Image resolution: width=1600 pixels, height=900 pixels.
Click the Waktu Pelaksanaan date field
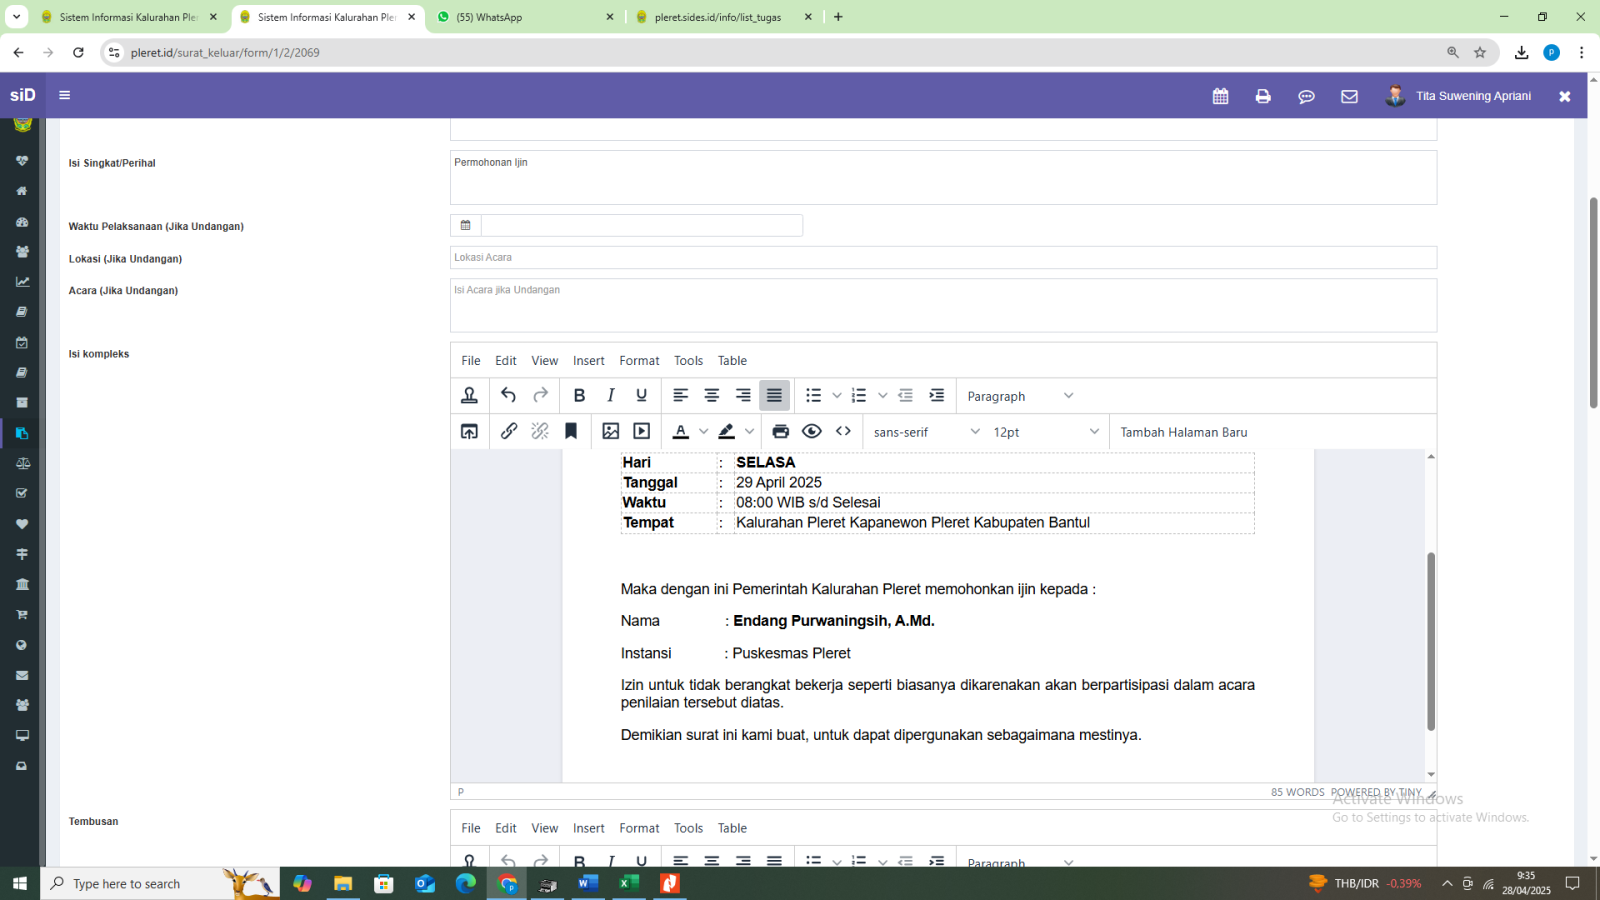coord(642,225)
